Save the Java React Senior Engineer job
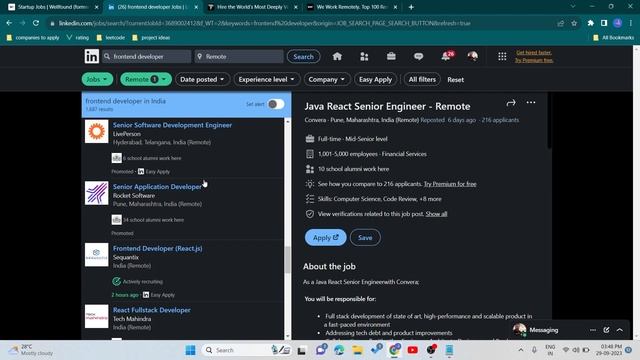The width and height of the screenshot is (640, 360). point(365,237)
